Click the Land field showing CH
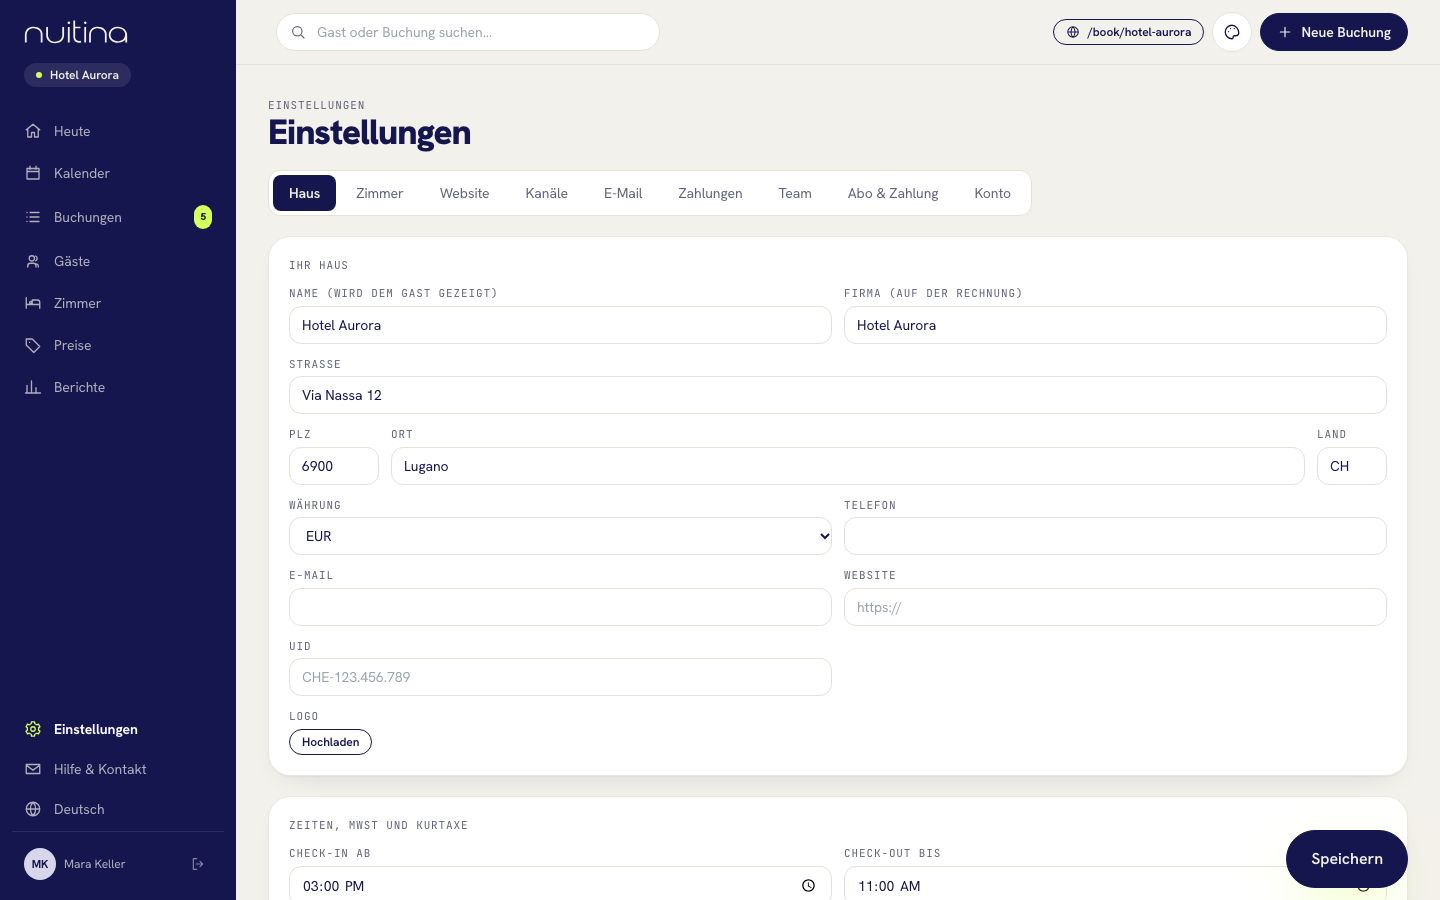Image resolution: width=1440 pixels, height=900 pixels. (1352, 466)
